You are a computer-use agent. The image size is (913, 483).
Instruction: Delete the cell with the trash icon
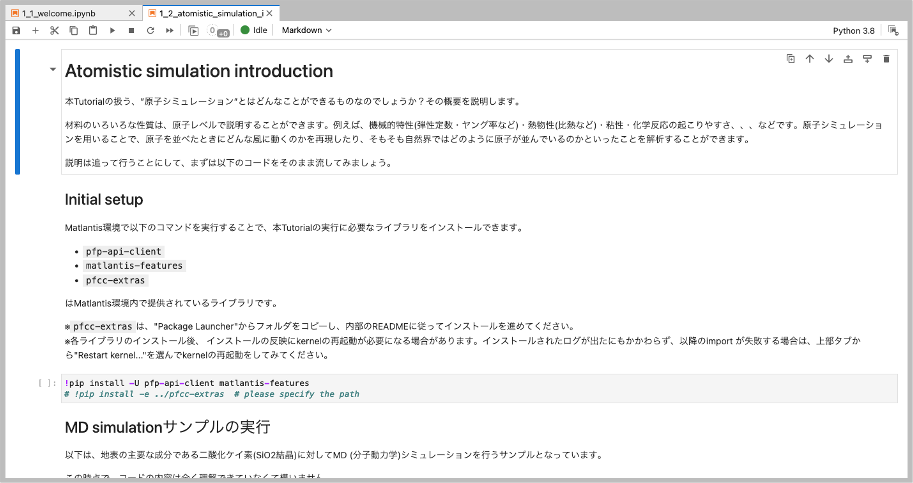click(x=886, y=59)
